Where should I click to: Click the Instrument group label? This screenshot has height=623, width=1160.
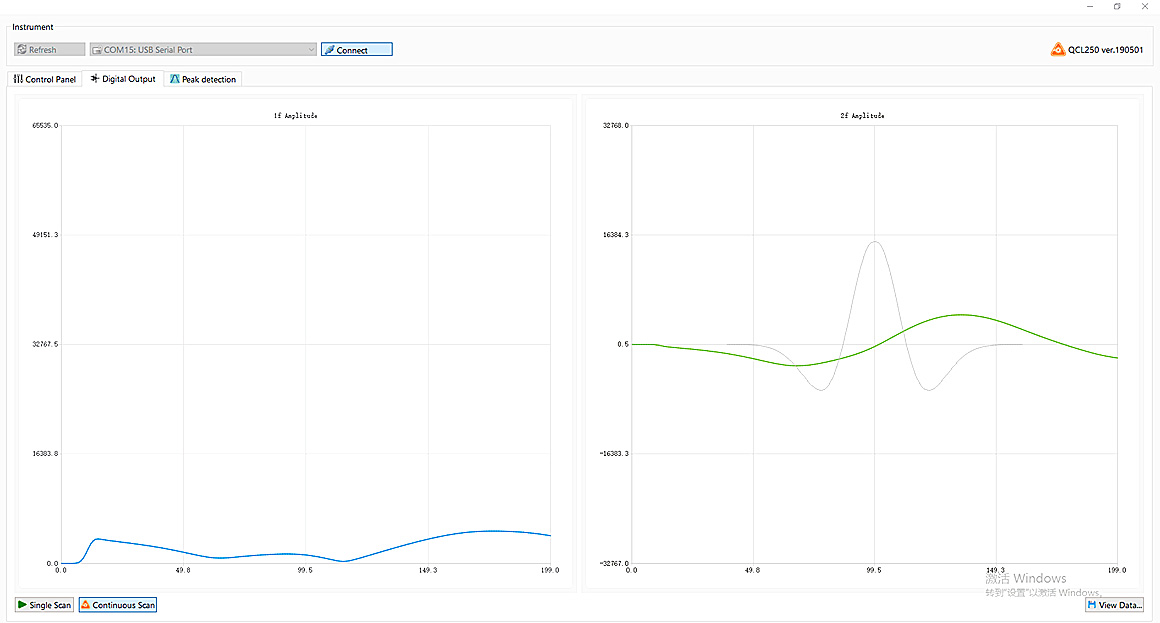click(33, 27)
